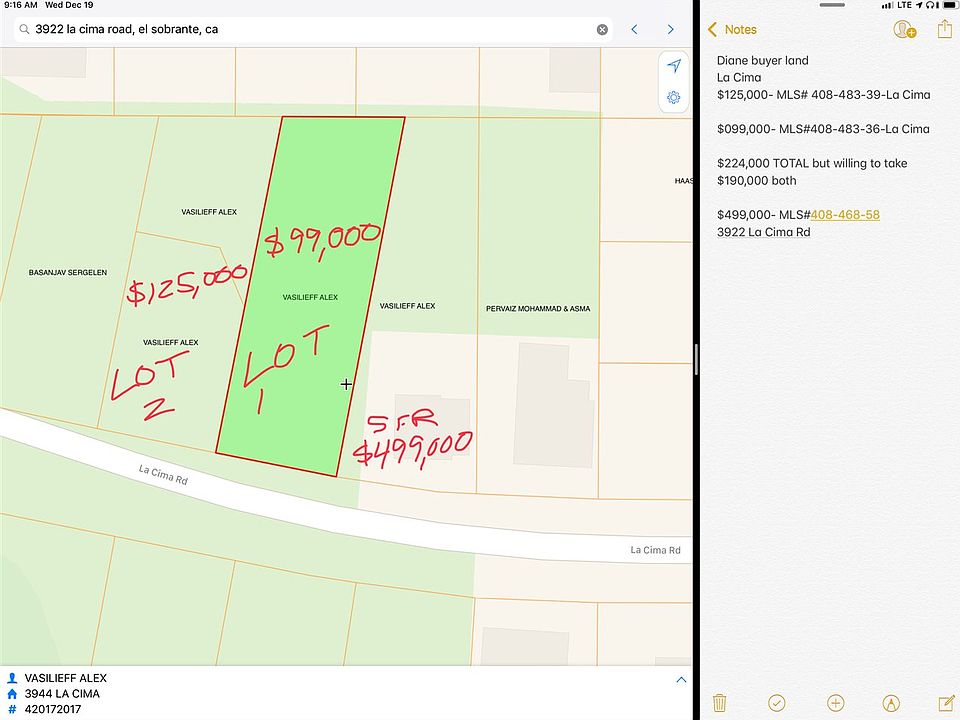960x720 pixels.
Task: Grab the split-view divider handle
Action: (695, 359)
